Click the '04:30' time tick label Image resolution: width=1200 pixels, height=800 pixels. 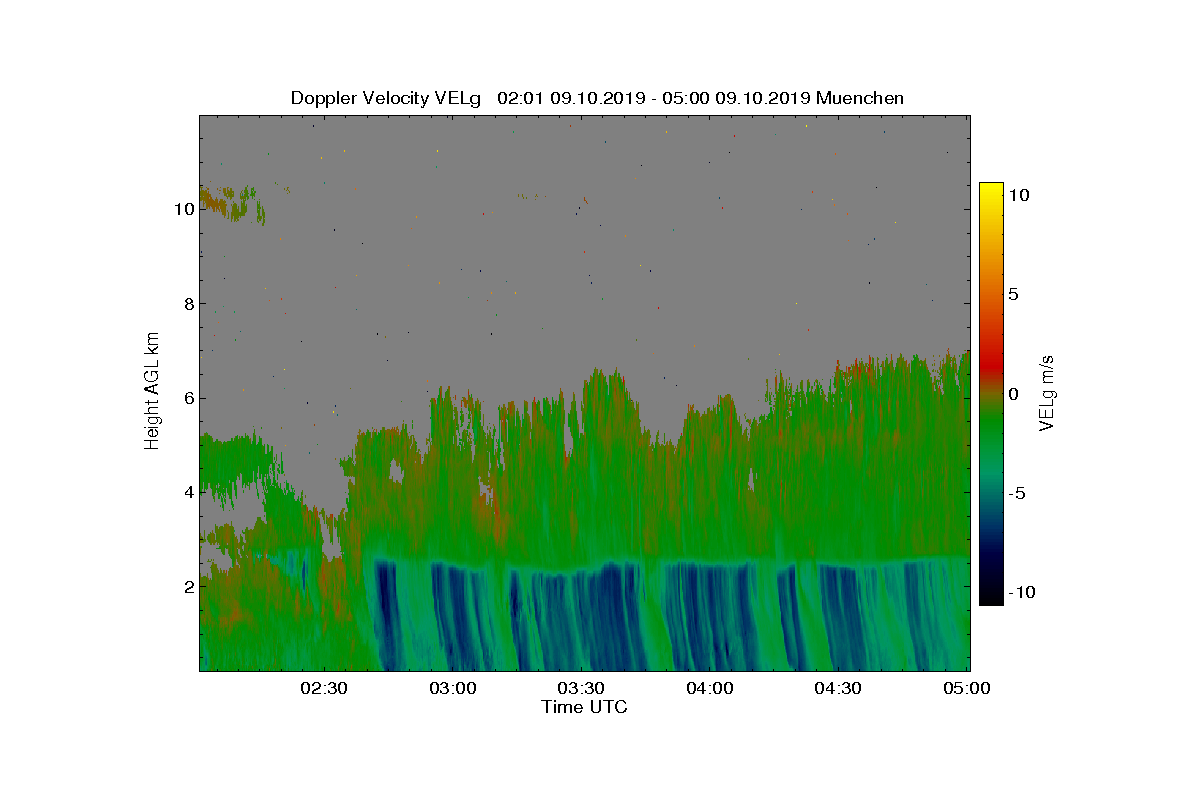tap(839, 689)
